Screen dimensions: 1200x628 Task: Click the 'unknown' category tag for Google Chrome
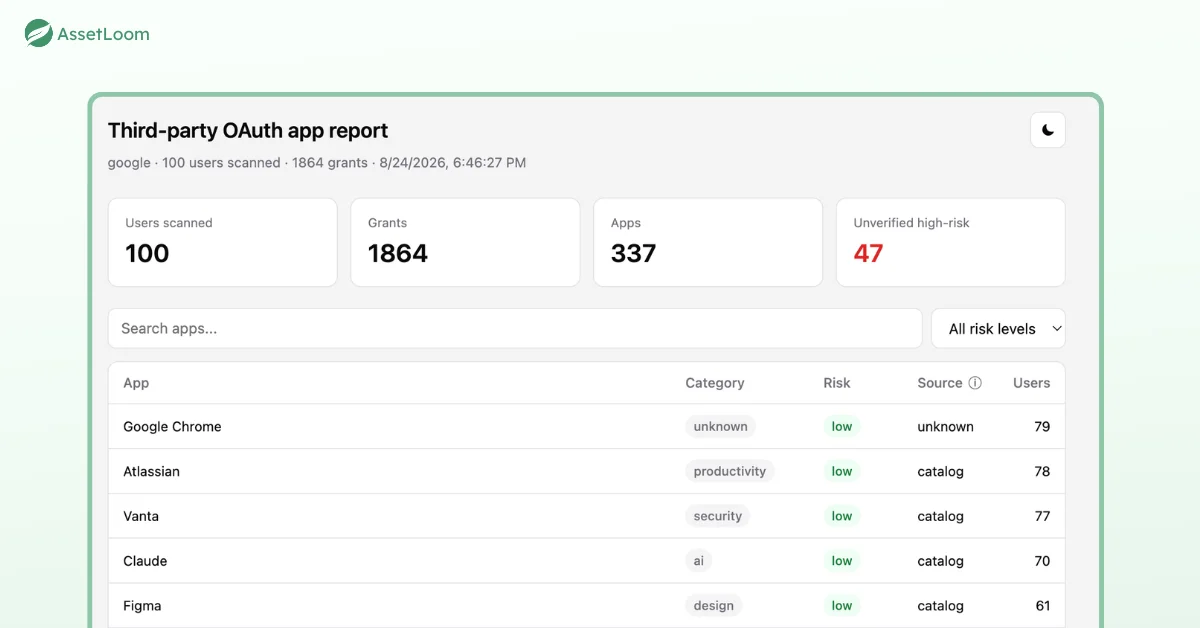(721, 426)
